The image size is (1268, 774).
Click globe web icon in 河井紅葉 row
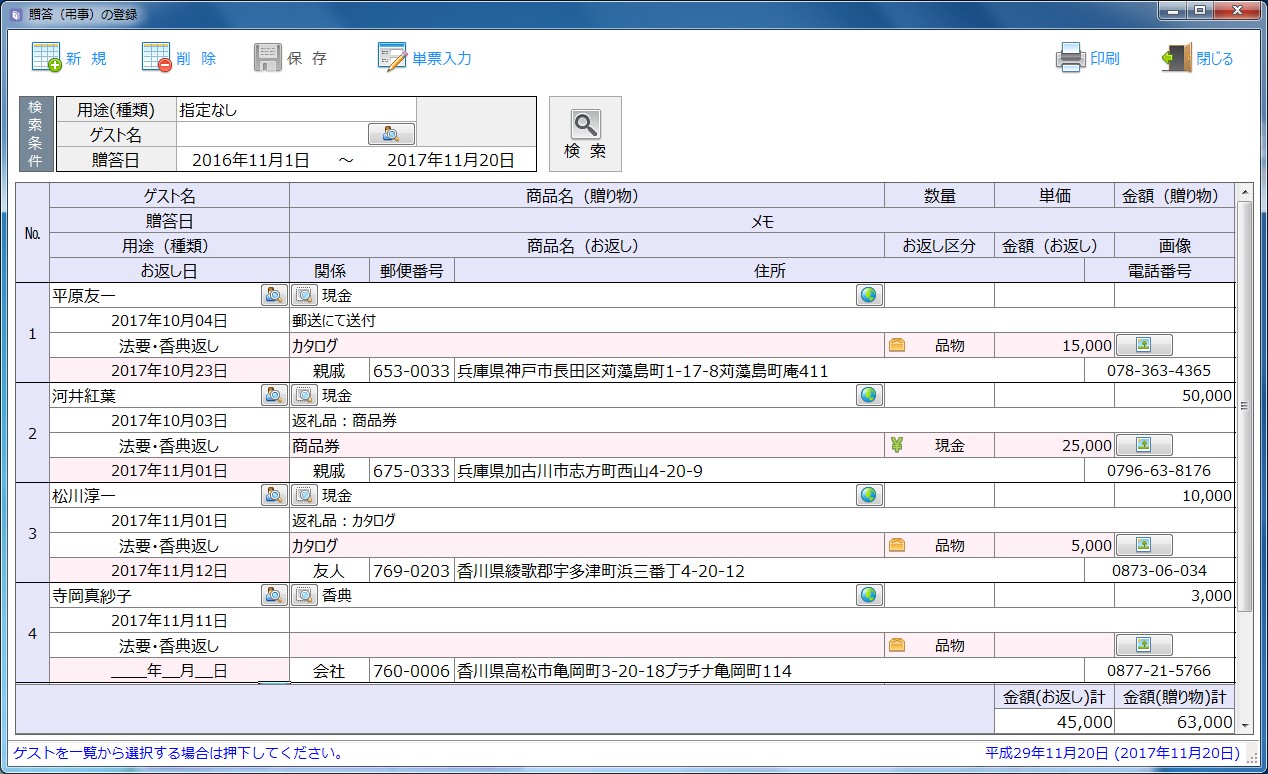point(869,395)
